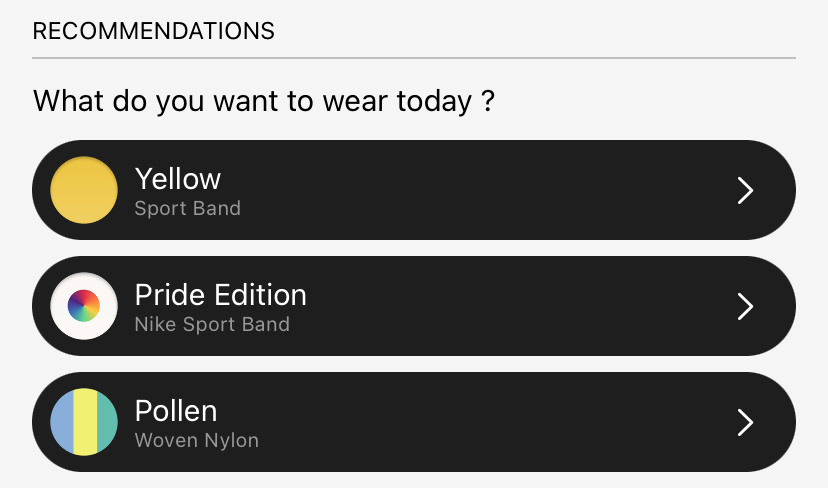Viewport: 828px width, 488px height.
Task: Click the teal stripe in Pollen swatch
Action: tap(107, 422)
